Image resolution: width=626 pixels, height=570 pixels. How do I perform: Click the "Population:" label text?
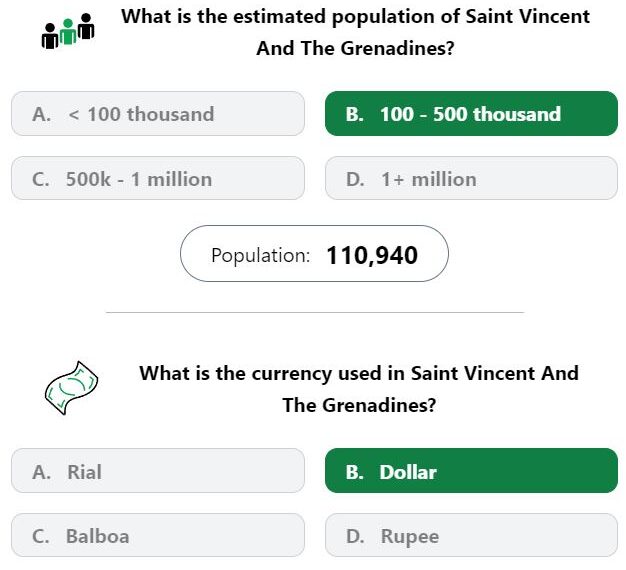[x=261, y=255]
